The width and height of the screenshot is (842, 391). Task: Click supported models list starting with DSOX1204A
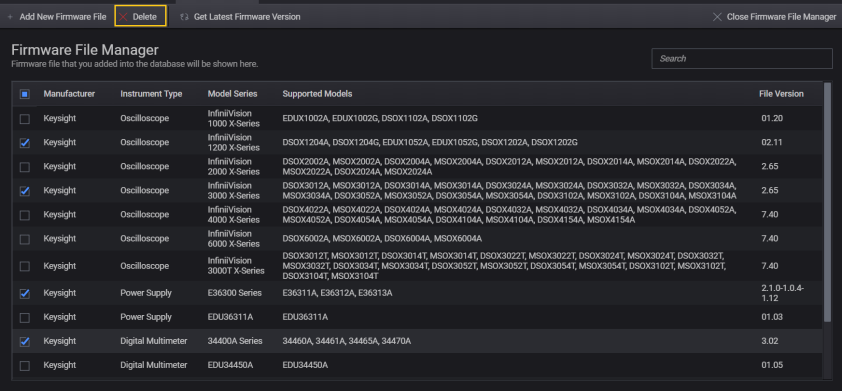(430, 142)
